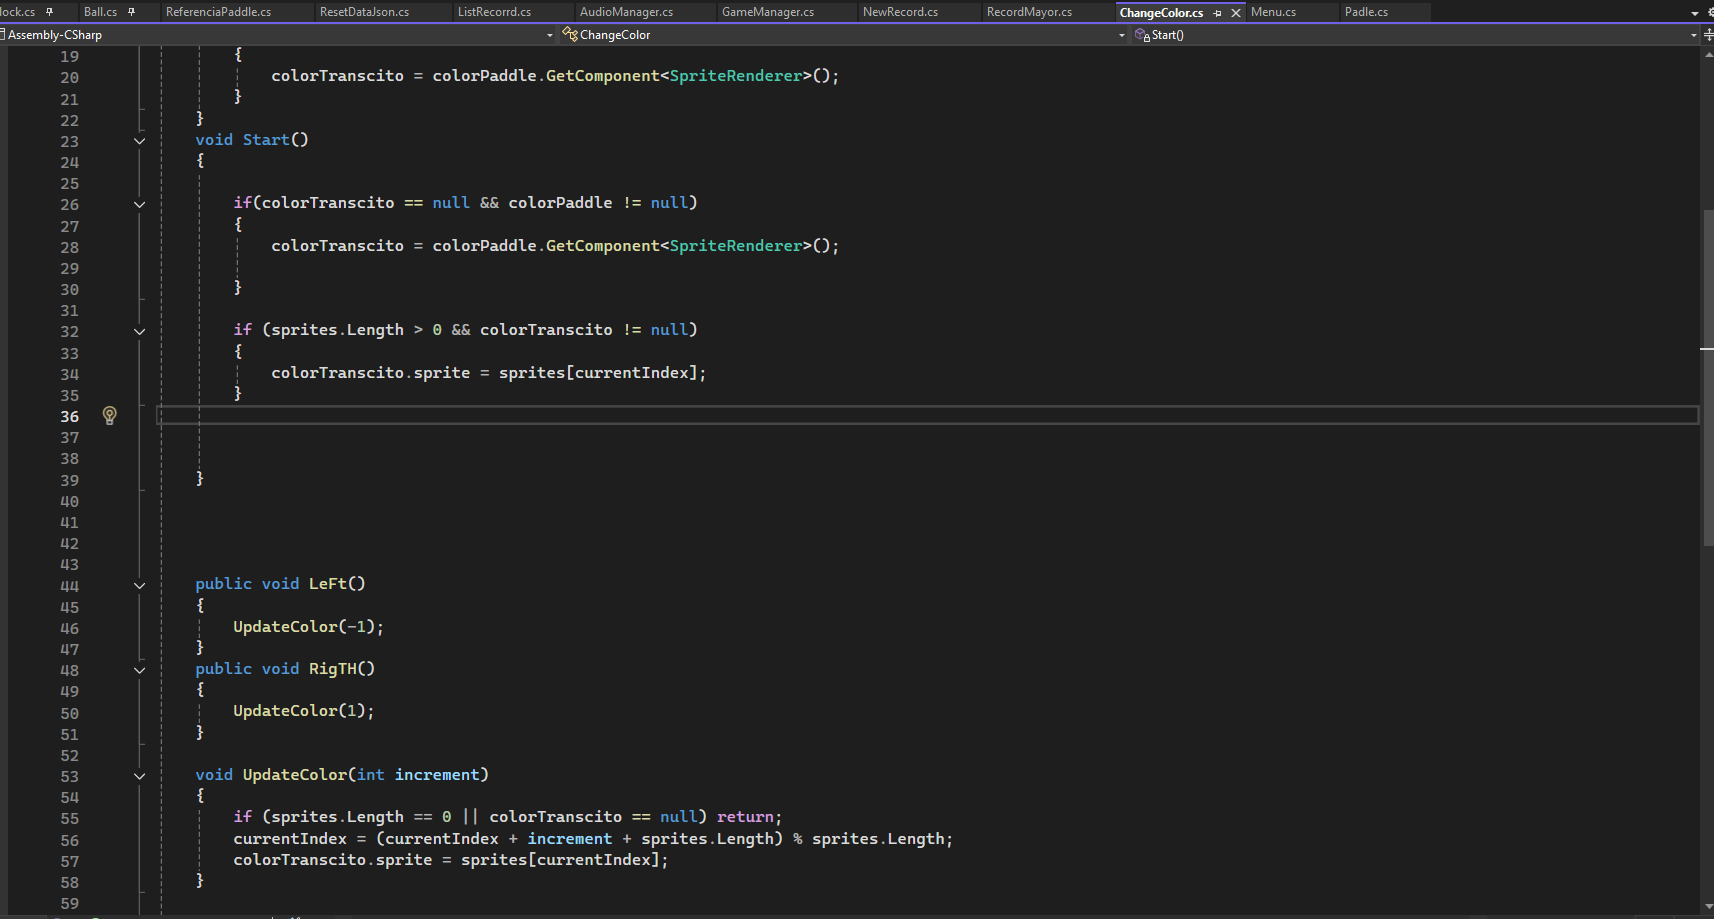This screenshot has width=1714, height=919.
Task: Collapse the LeFt() method outline
Action: click(x=139, y=585)
